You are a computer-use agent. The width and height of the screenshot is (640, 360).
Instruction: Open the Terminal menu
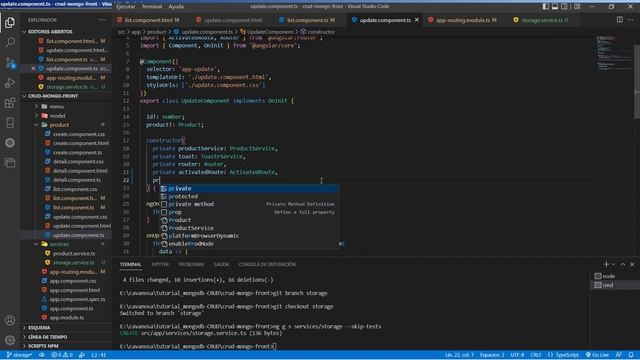click(152, 7)
